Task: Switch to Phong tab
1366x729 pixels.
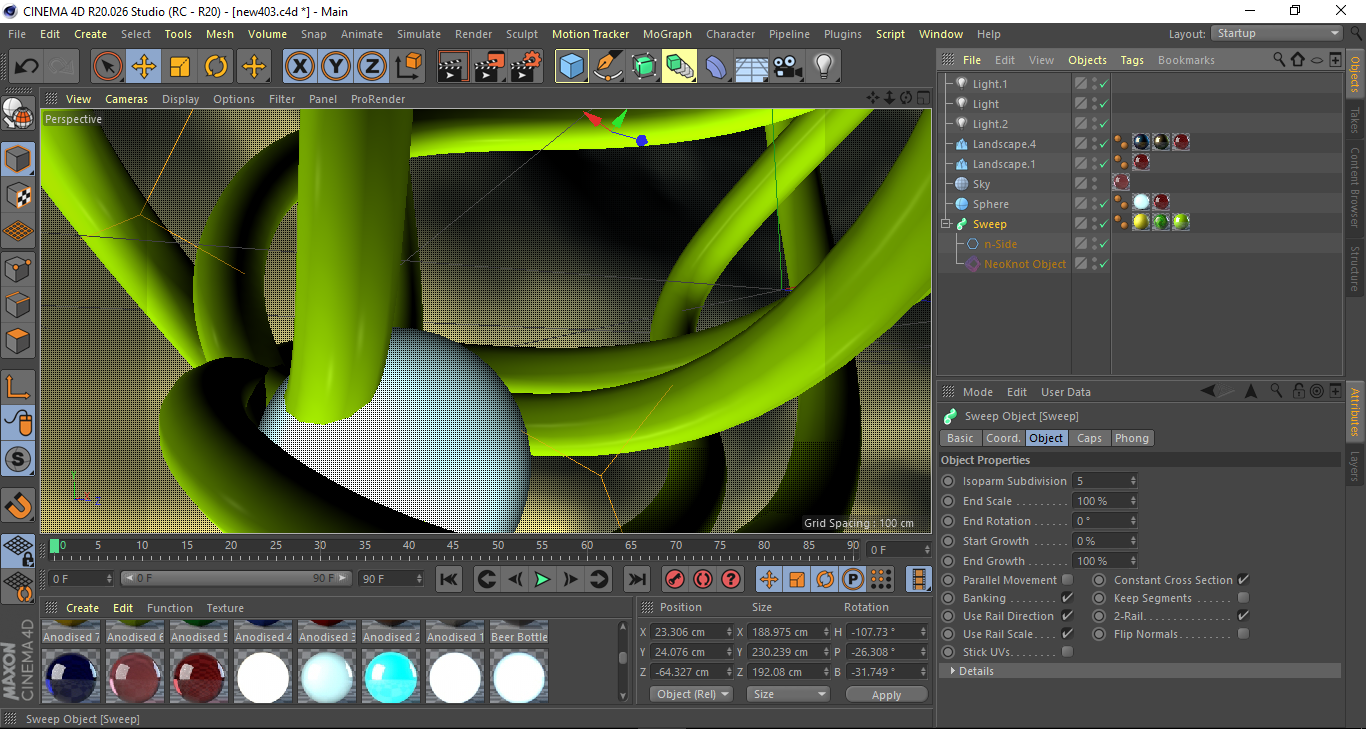Action: click(1132, 438)
